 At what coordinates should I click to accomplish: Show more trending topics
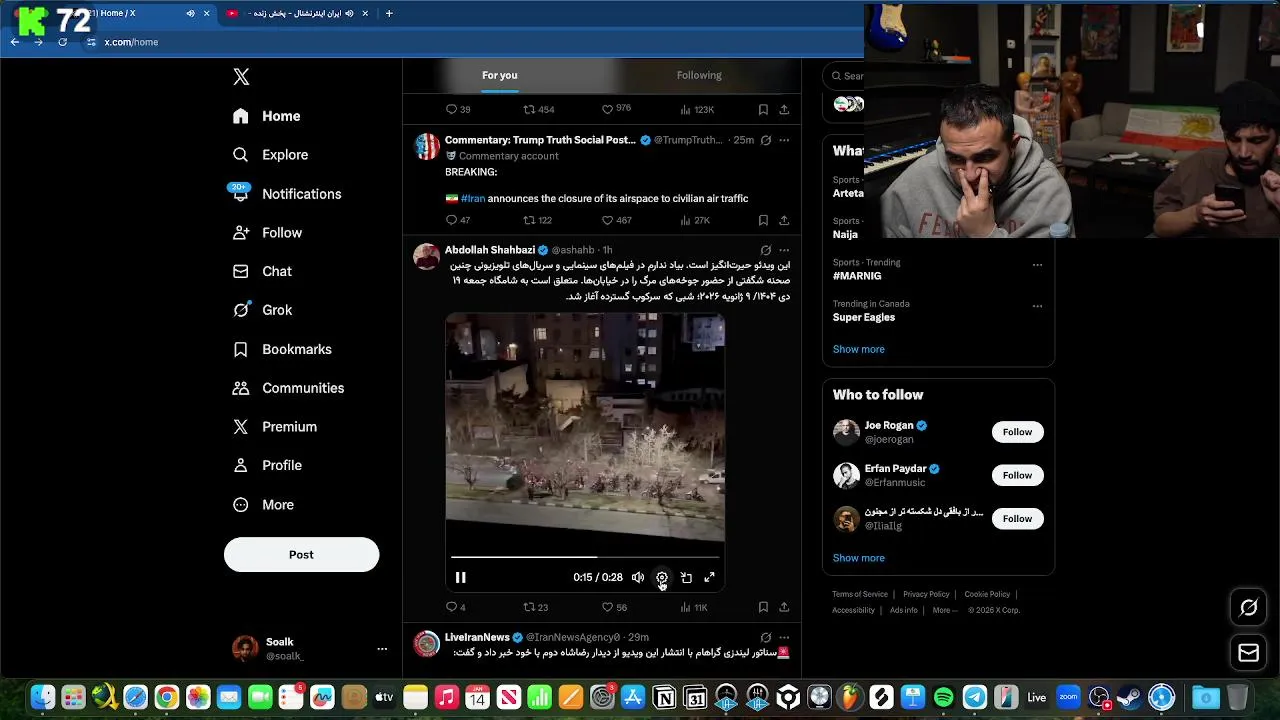(859, 349)
